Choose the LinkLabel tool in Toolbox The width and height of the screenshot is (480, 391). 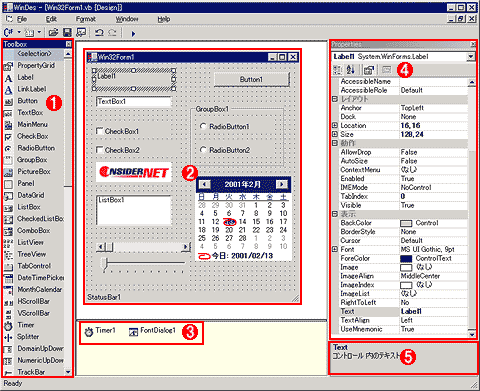click(32, 89)
